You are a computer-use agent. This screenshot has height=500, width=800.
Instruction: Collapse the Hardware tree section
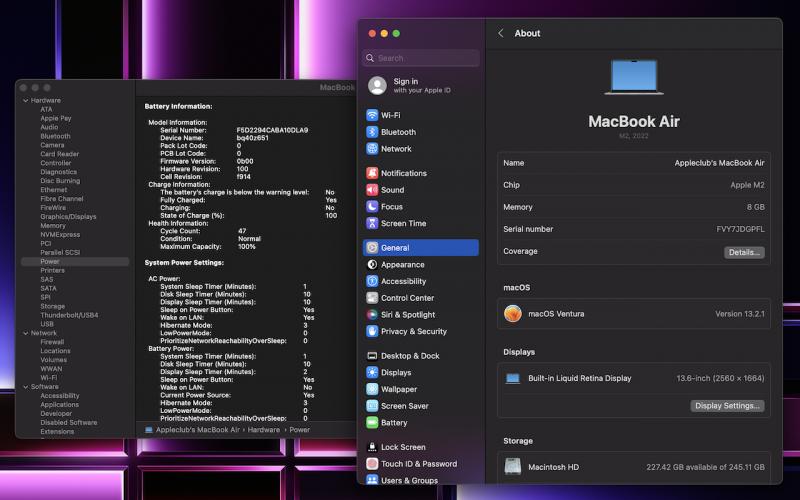[26, 101]
